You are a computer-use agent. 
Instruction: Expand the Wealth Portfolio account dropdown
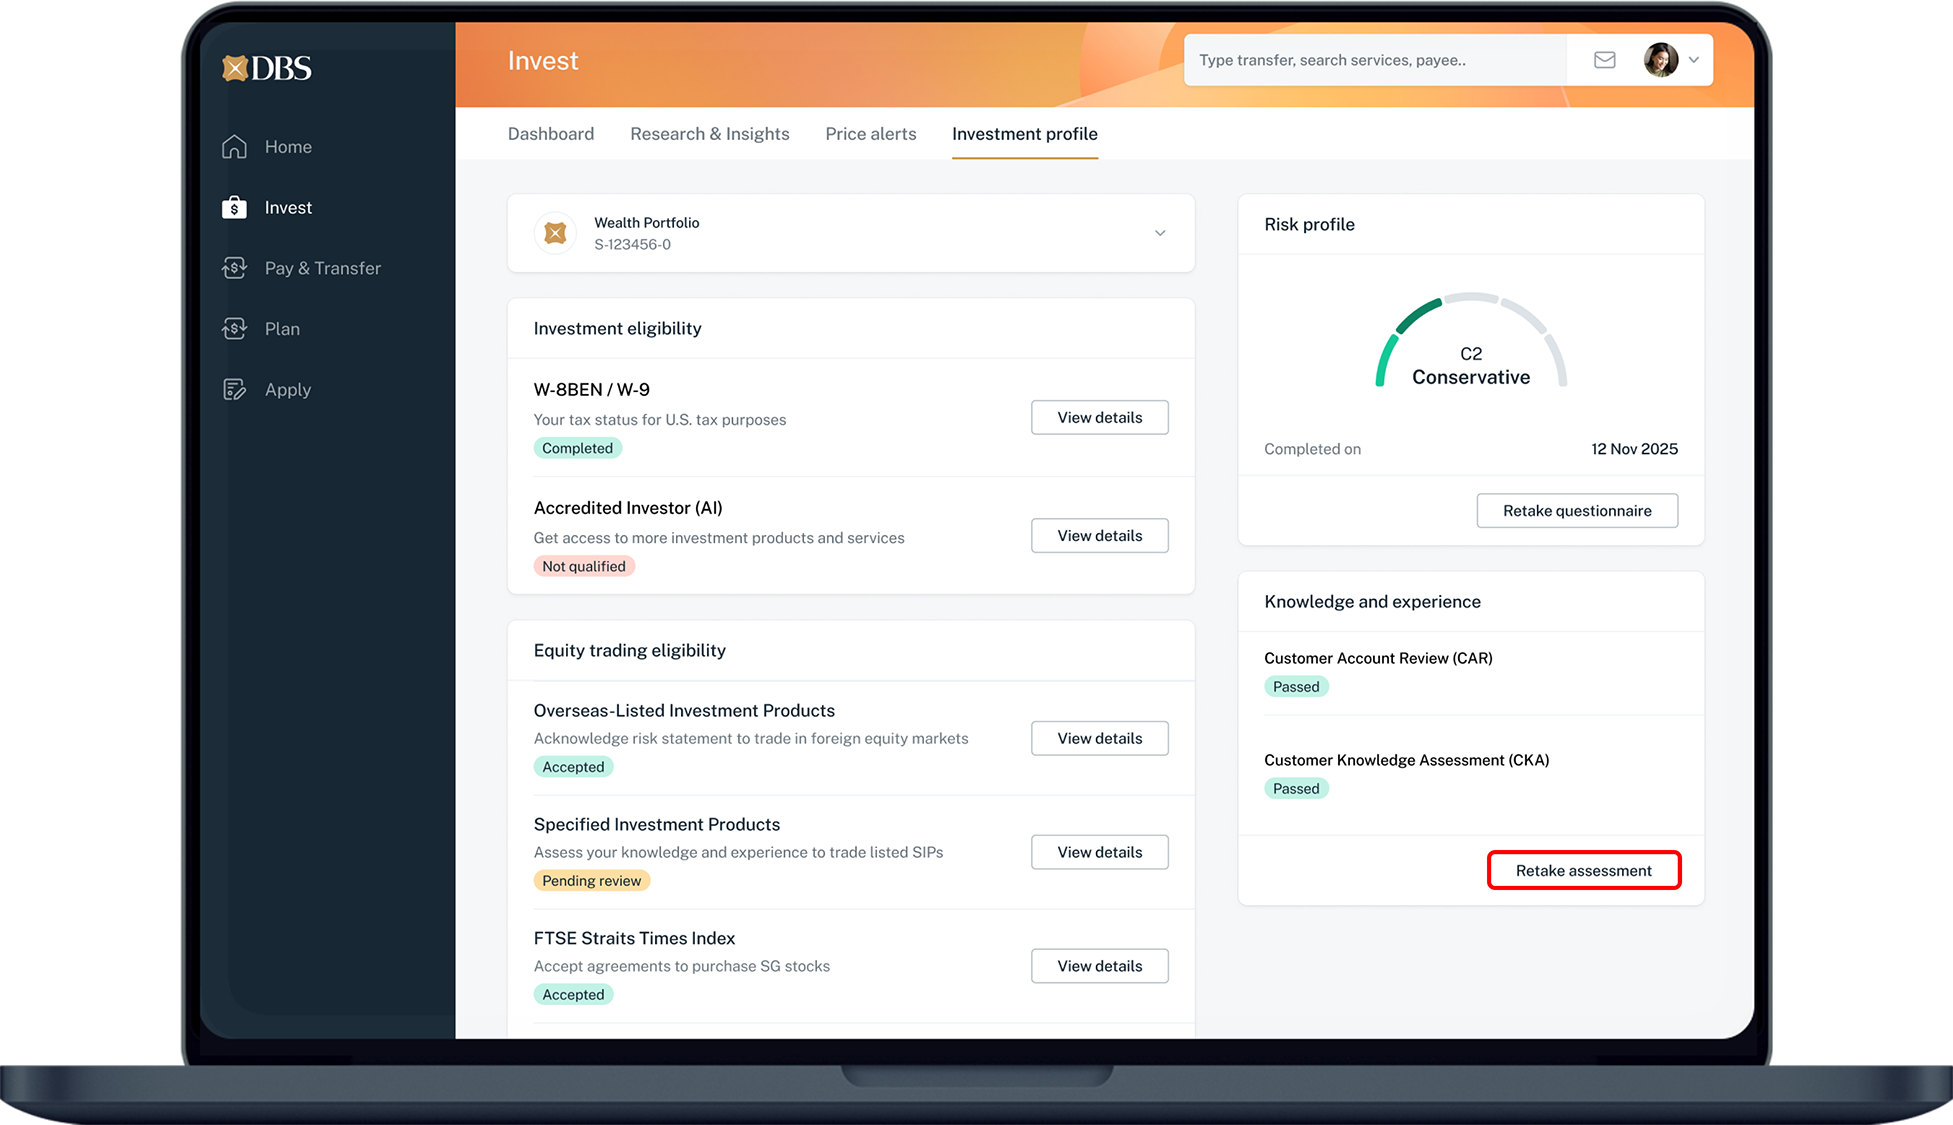point(1160,233)
